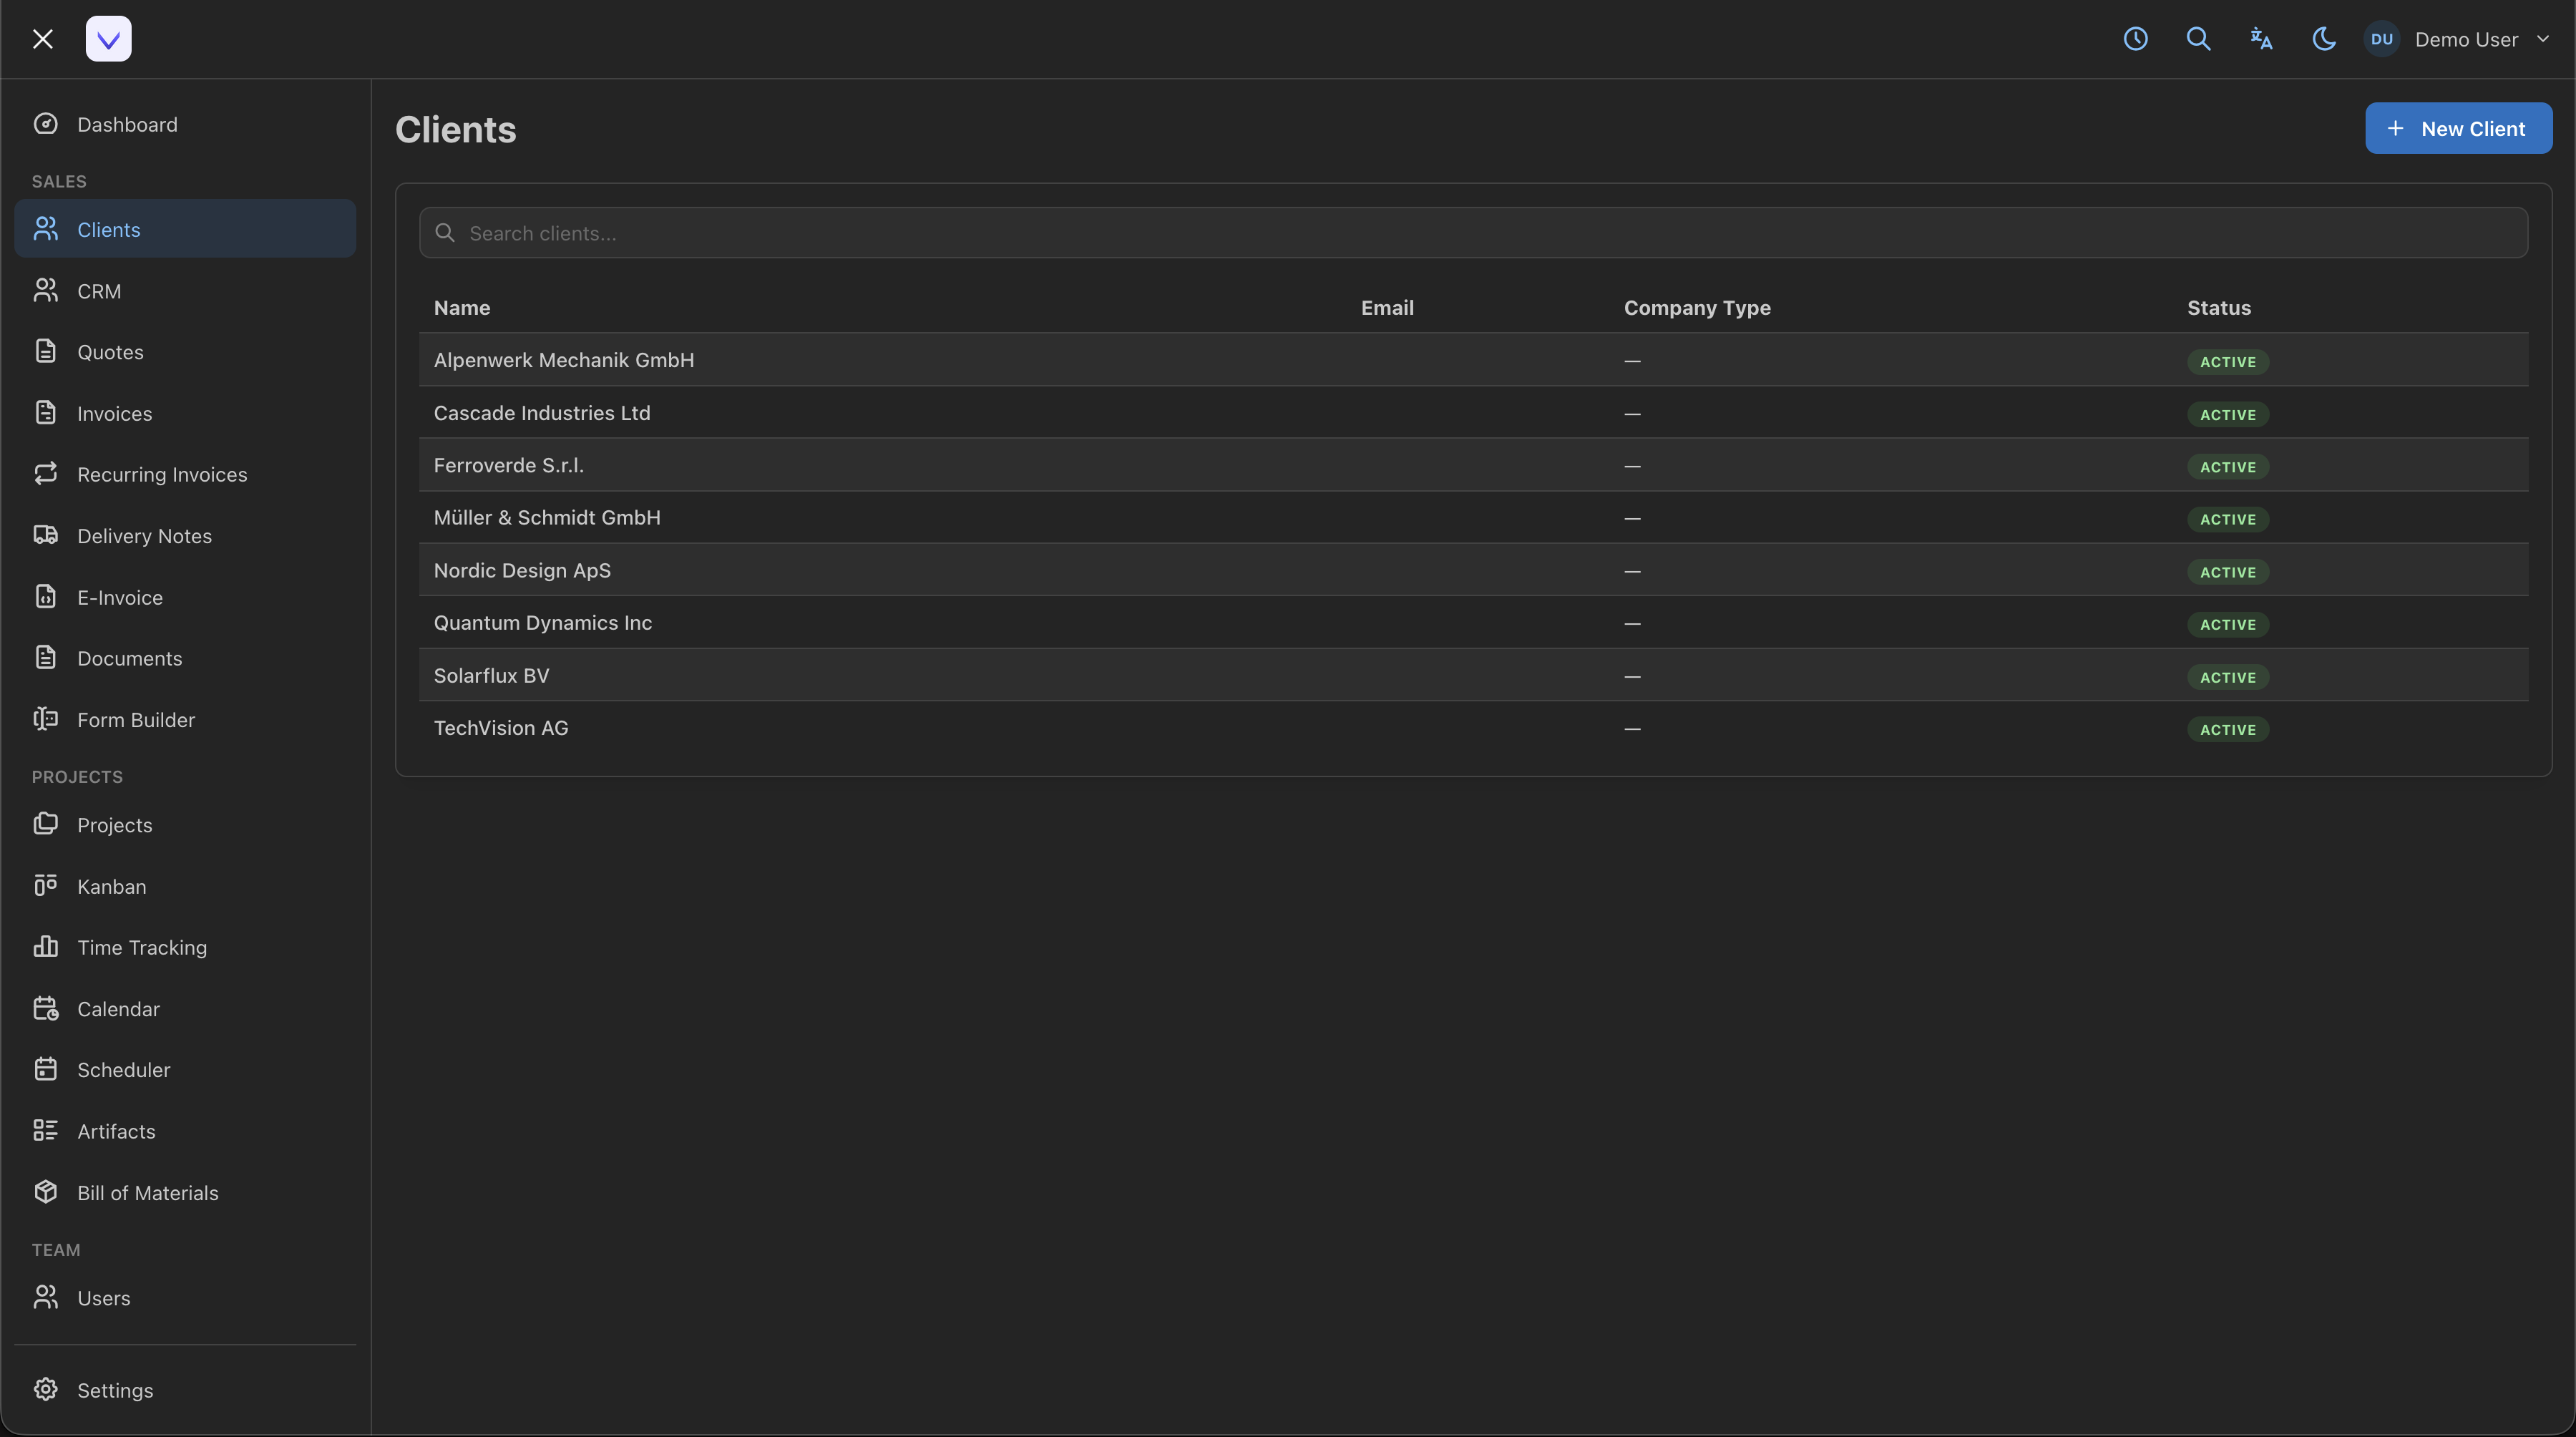Viewport: 2576px width, 1437px height.
Task: Open Settings gear in sidebar
Action: click(46, 1390)
